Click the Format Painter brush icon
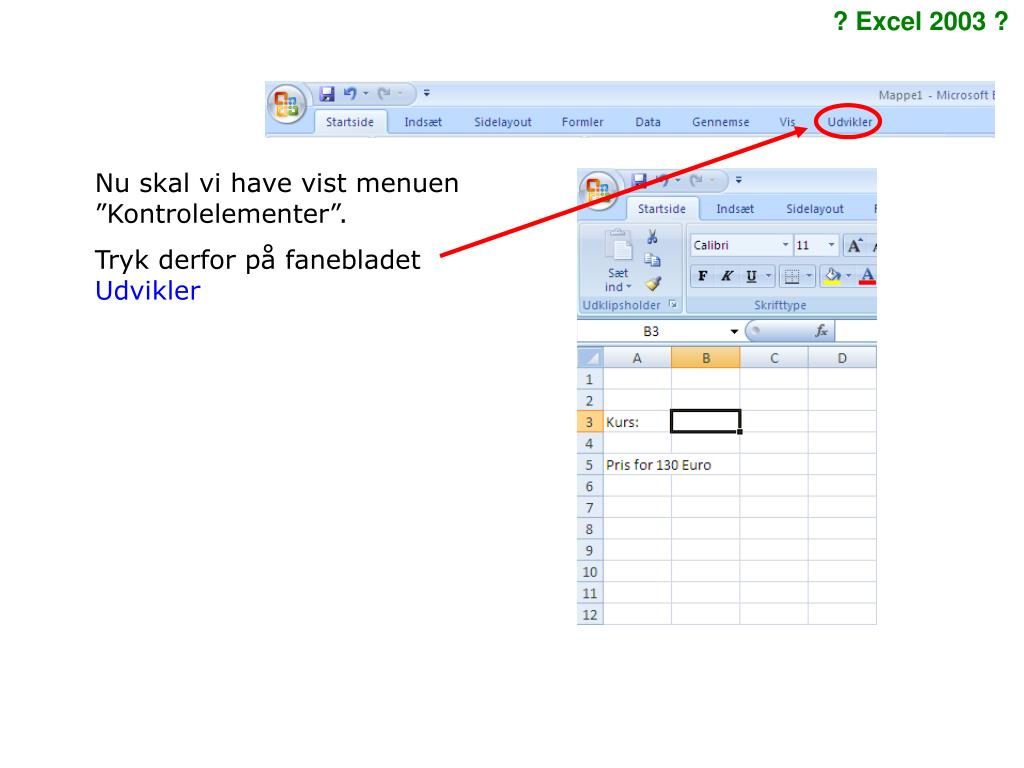 653,283
